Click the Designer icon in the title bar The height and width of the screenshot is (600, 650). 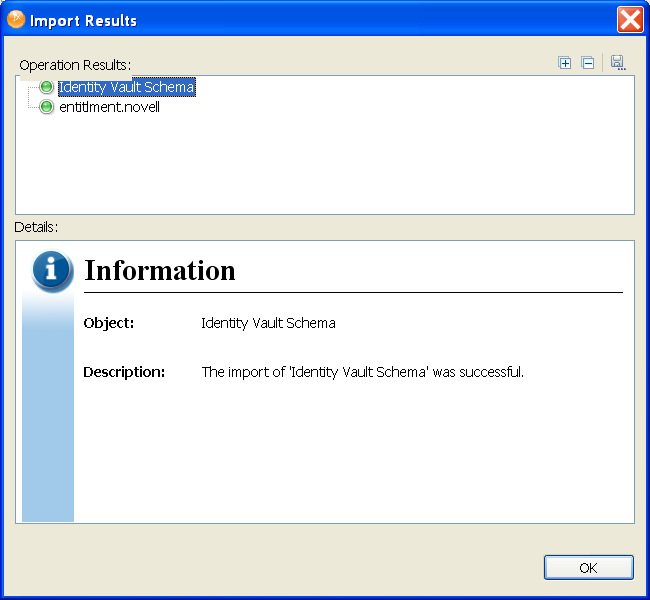[x=16, y=19]
